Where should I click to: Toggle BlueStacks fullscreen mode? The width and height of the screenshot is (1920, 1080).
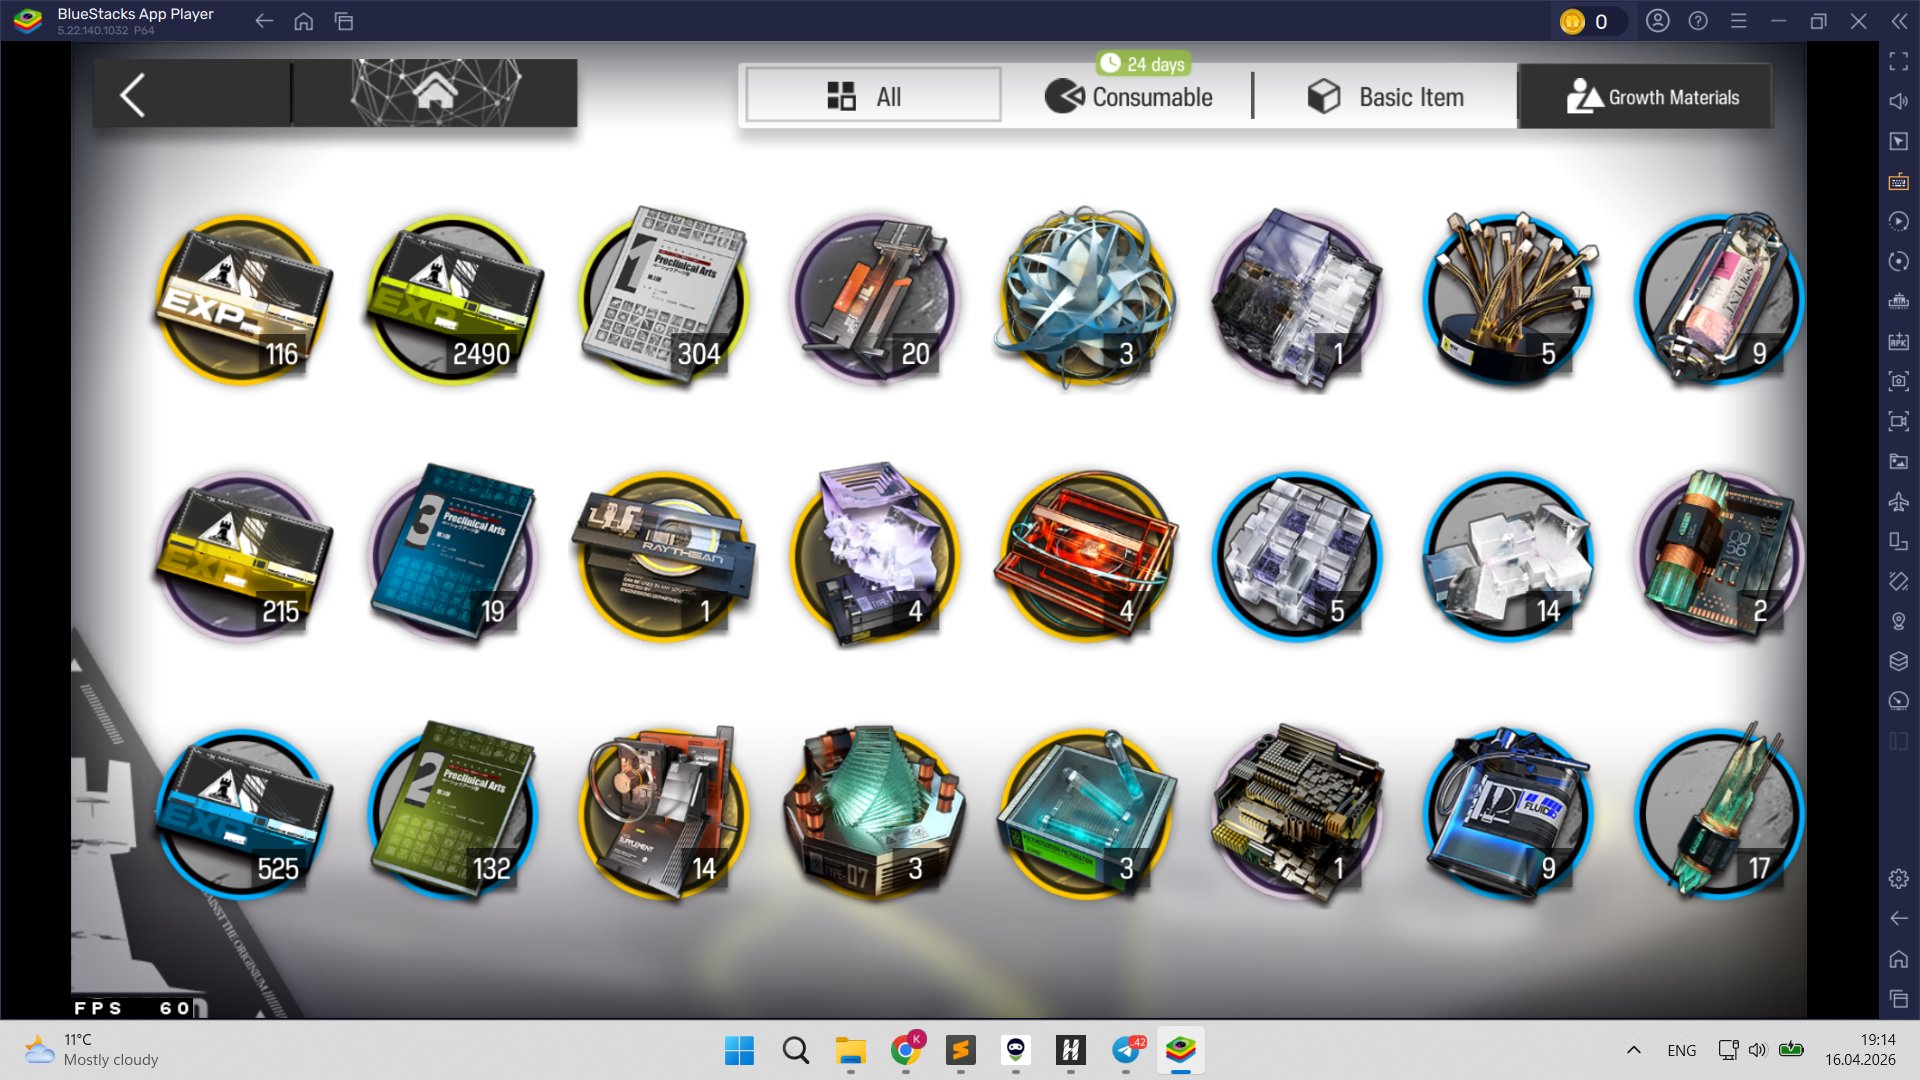1898,61
